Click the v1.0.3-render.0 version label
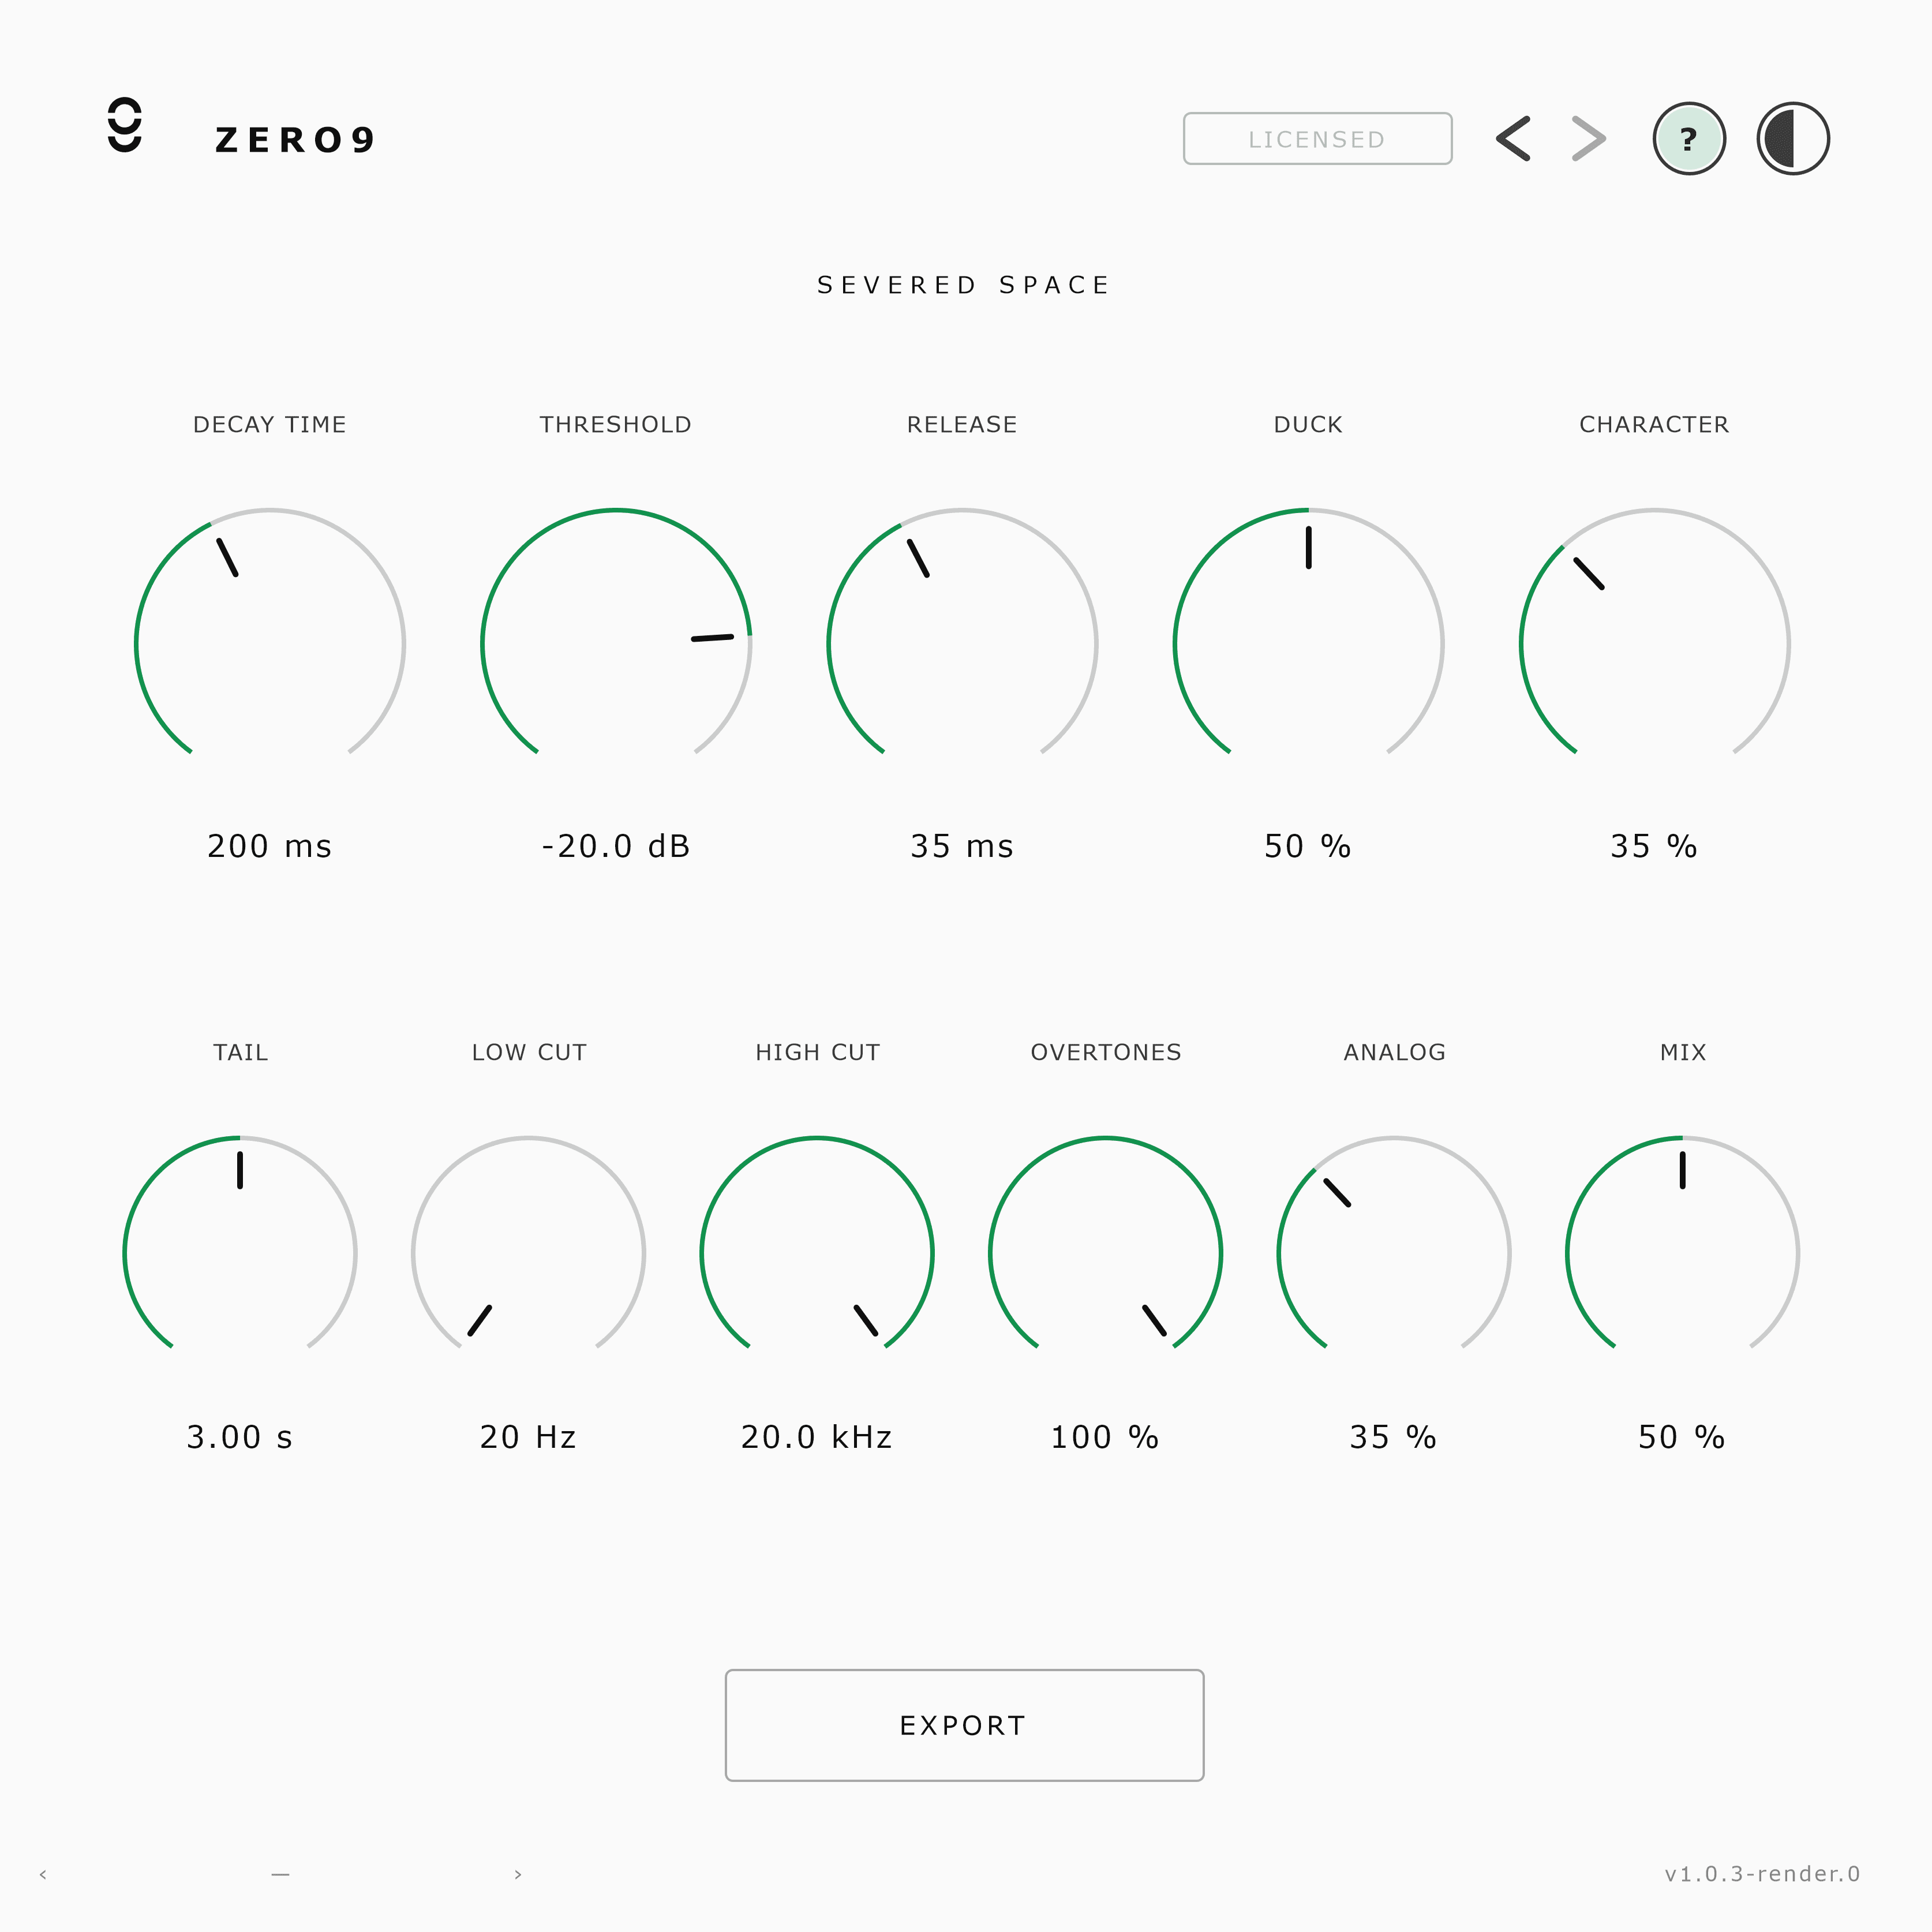The height and width of the screenshot is (1932, 1932). pyautogui.click(x=1762, y=1874)
